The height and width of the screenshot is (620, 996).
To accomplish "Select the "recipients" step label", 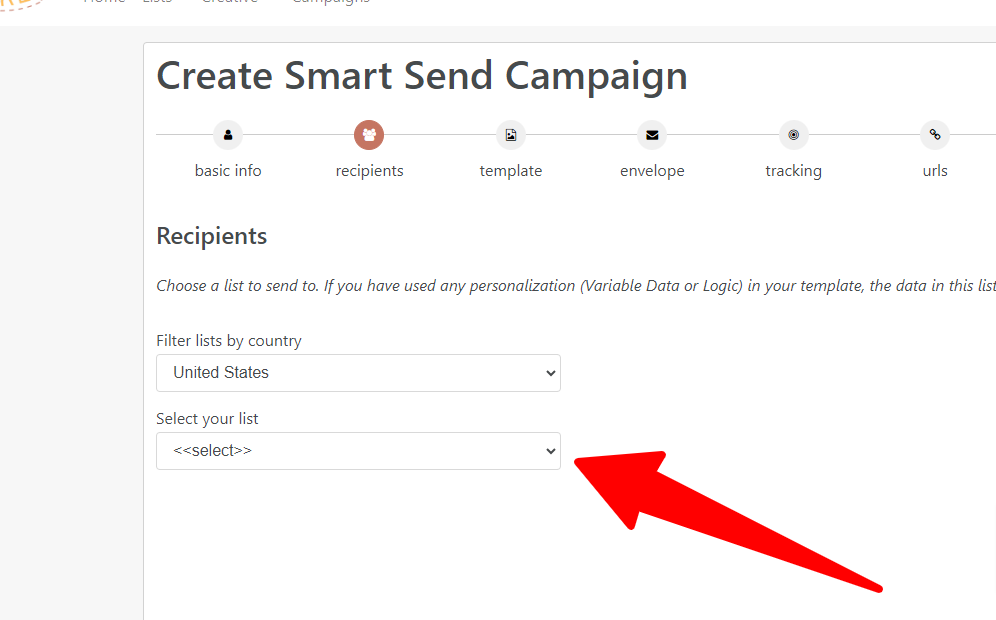I will [x=369, y=171].
